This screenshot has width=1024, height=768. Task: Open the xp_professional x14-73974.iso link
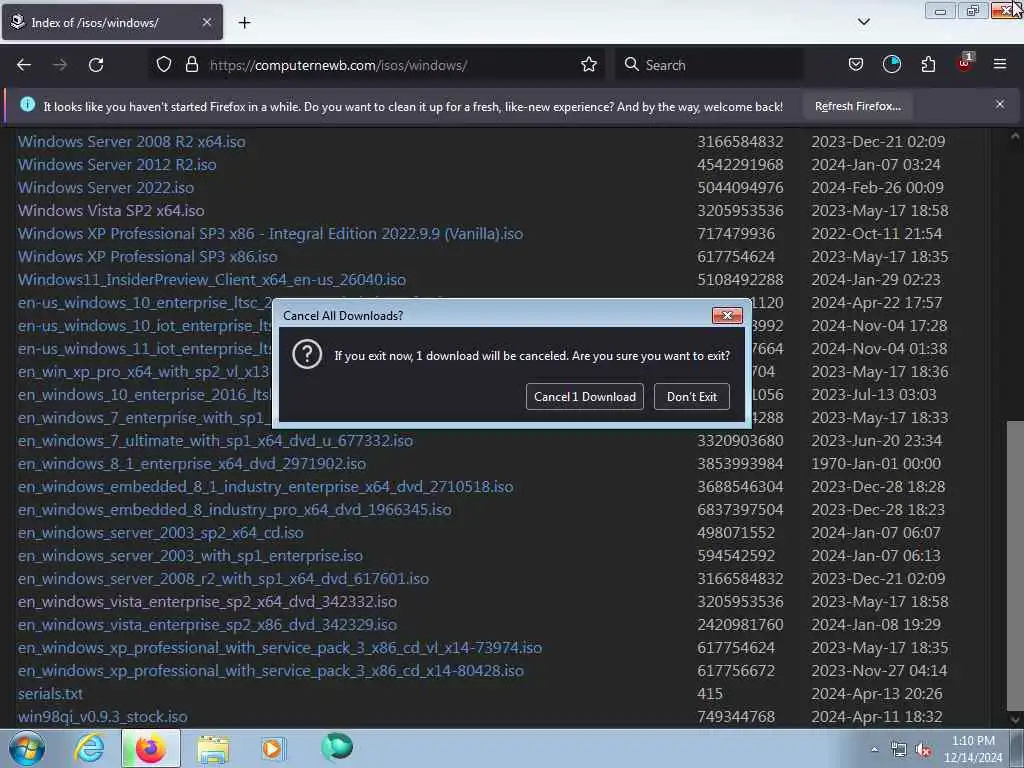(x=280, y=648)
